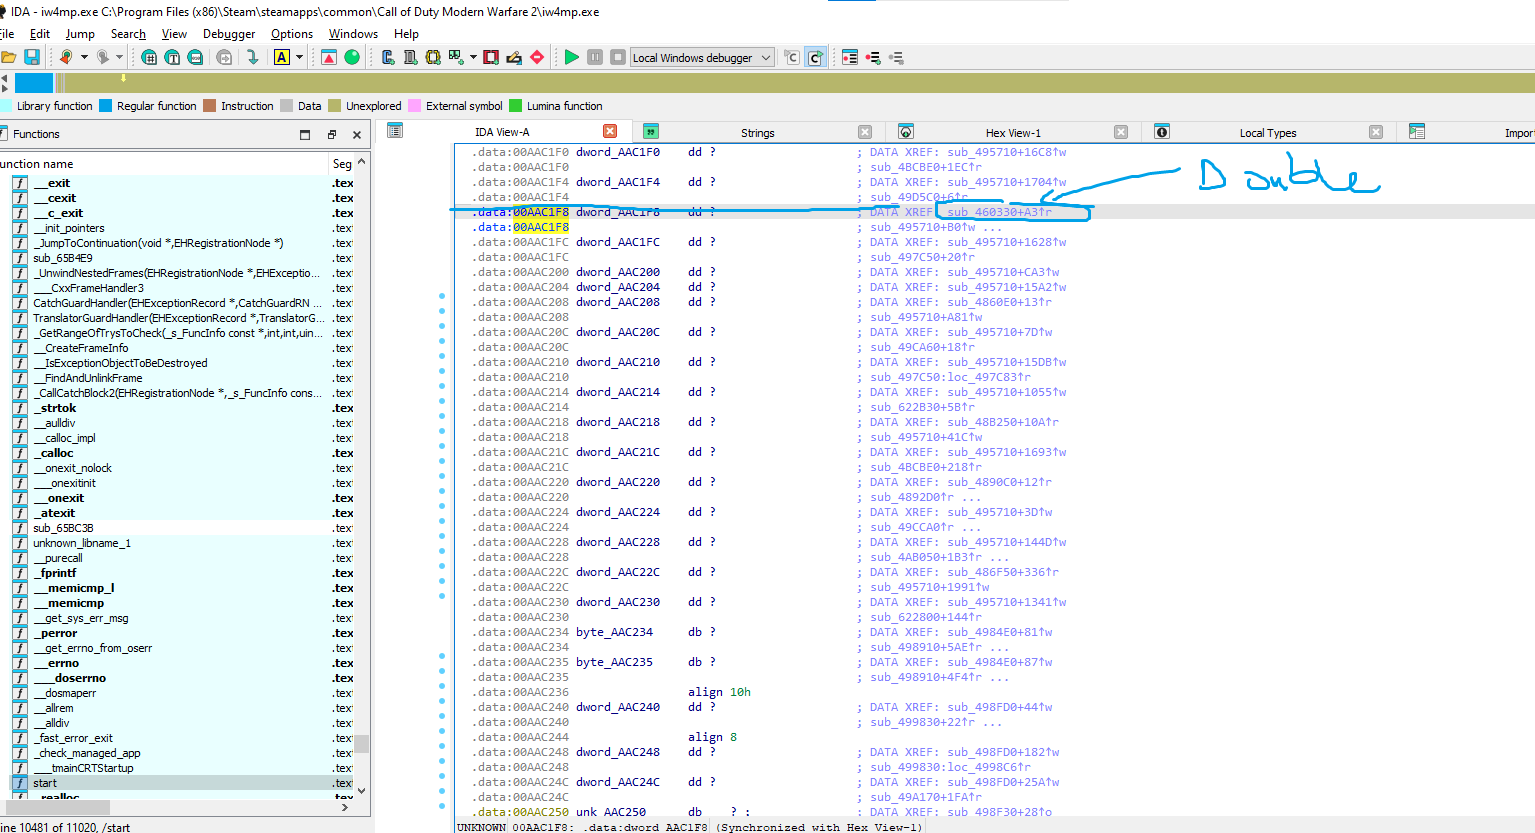Expand the jump back history dropdown arrow
The height and width of the screenshot is (833, 1535).
[x=84, y=57]
